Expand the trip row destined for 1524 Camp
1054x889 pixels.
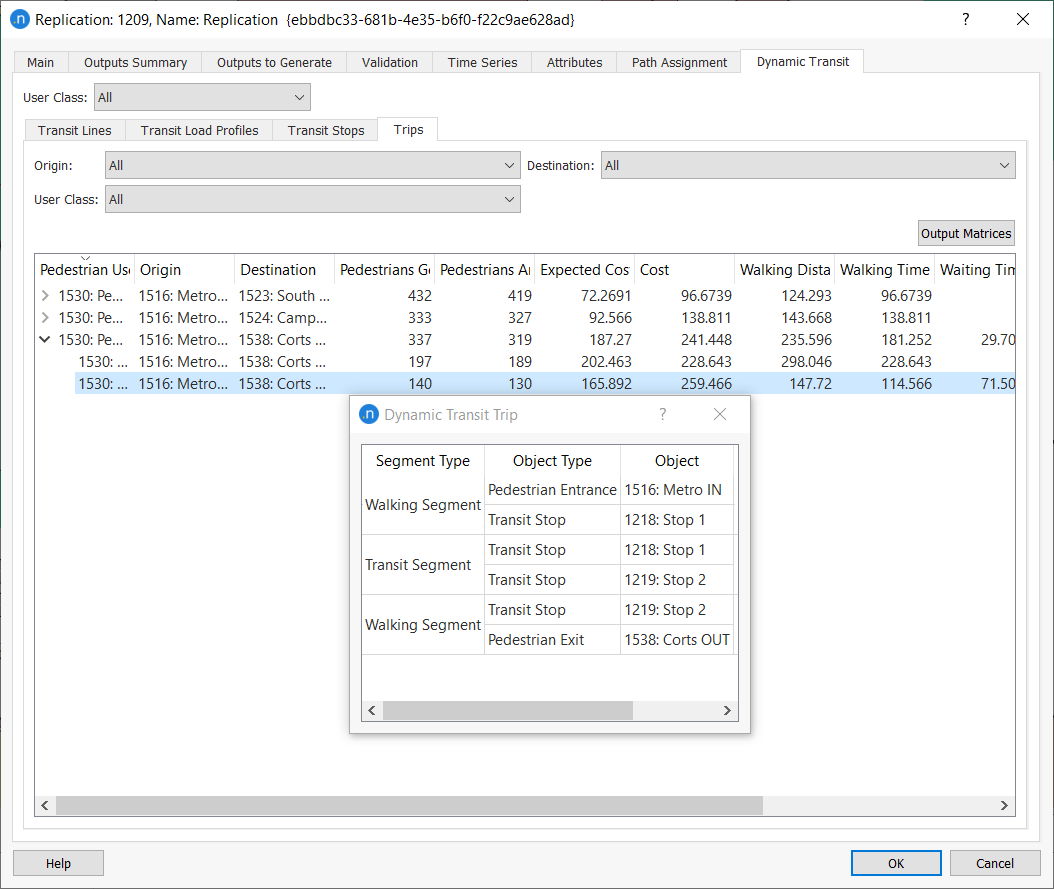pos(45,317)
